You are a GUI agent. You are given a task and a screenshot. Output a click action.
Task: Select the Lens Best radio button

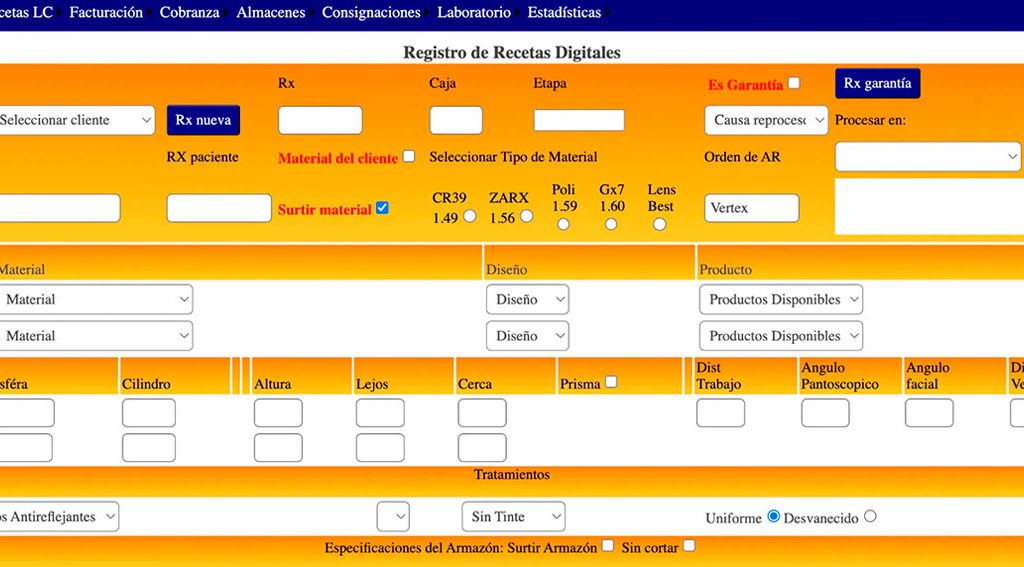[660, 224]
